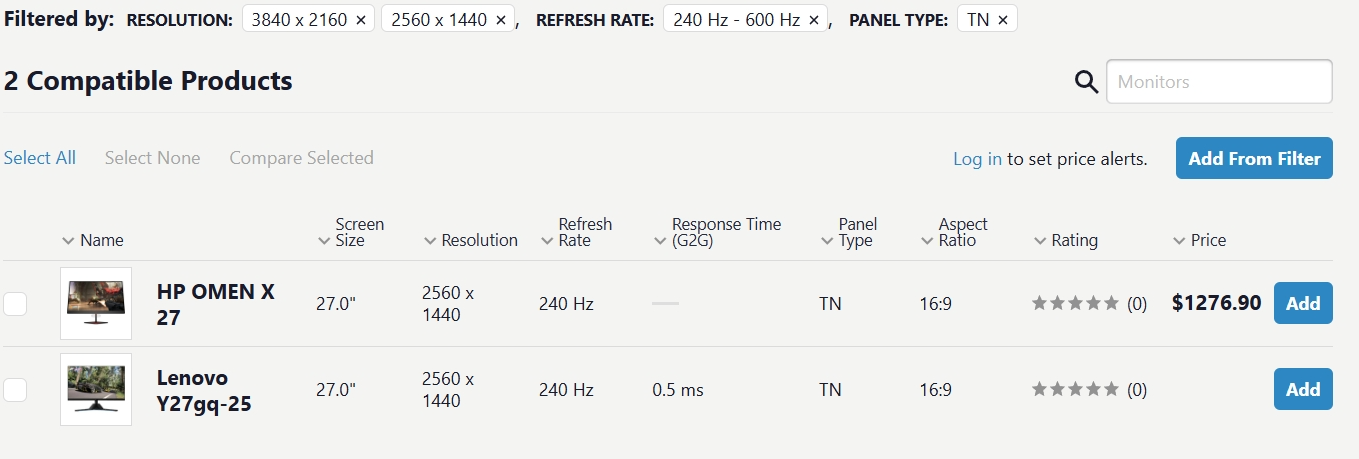
Task: Click the search magnifier icon
Action: pyautogui.click(x=1086, y=82)
